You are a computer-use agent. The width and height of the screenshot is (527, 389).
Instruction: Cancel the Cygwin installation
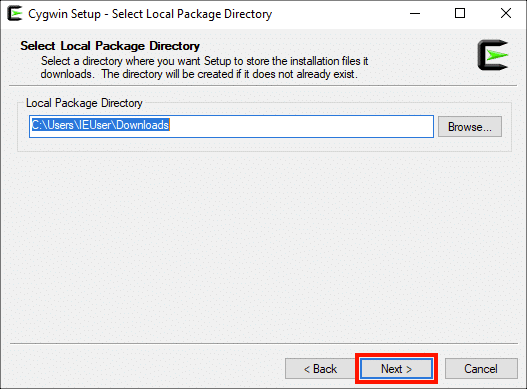point(481,369)
